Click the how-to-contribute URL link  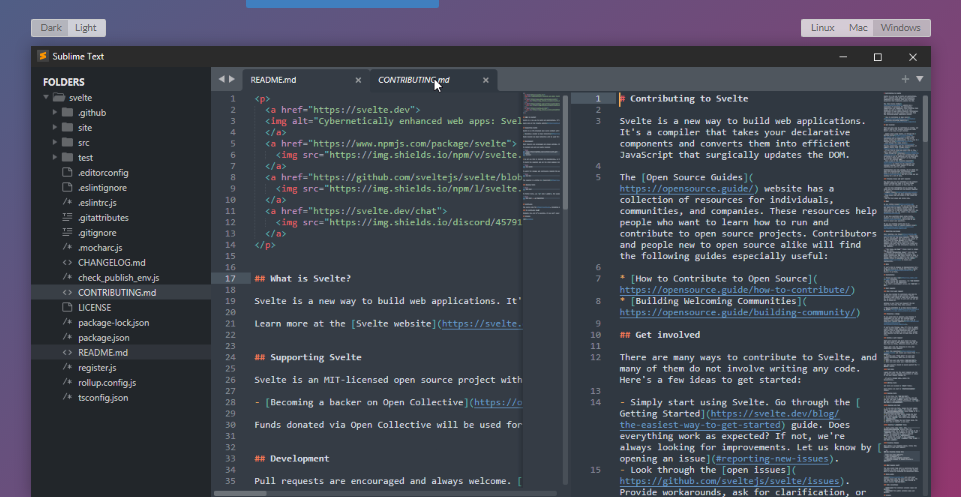click(737, 290)
